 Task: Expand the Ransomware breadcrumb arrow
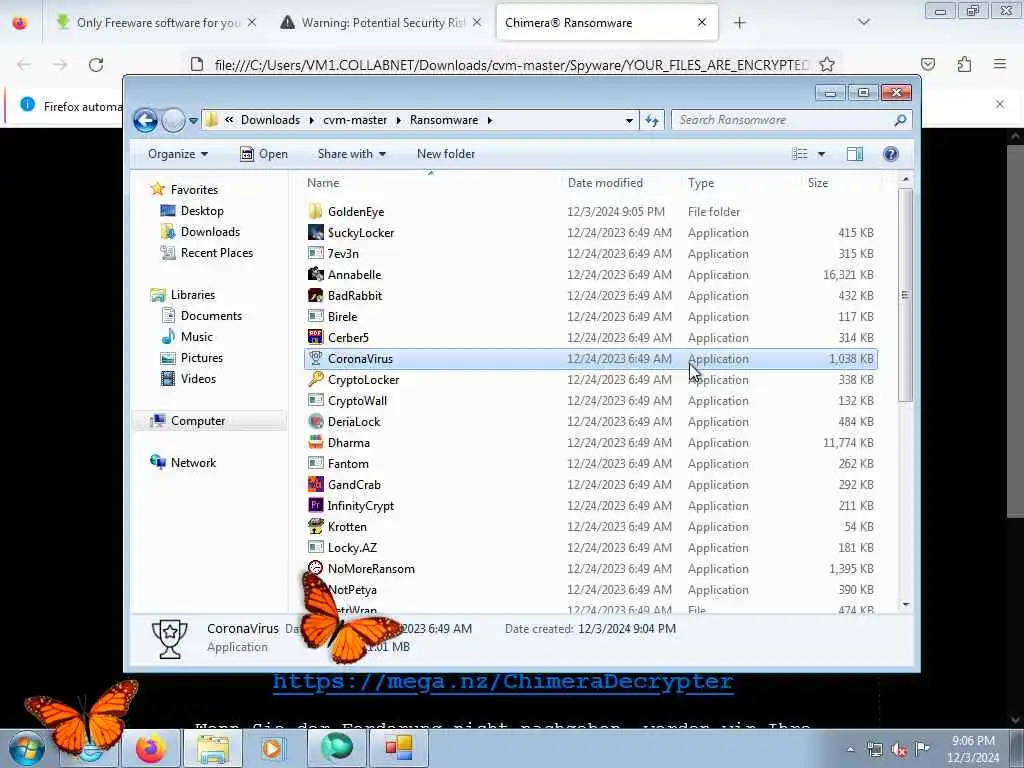click(x=489, y=120)
